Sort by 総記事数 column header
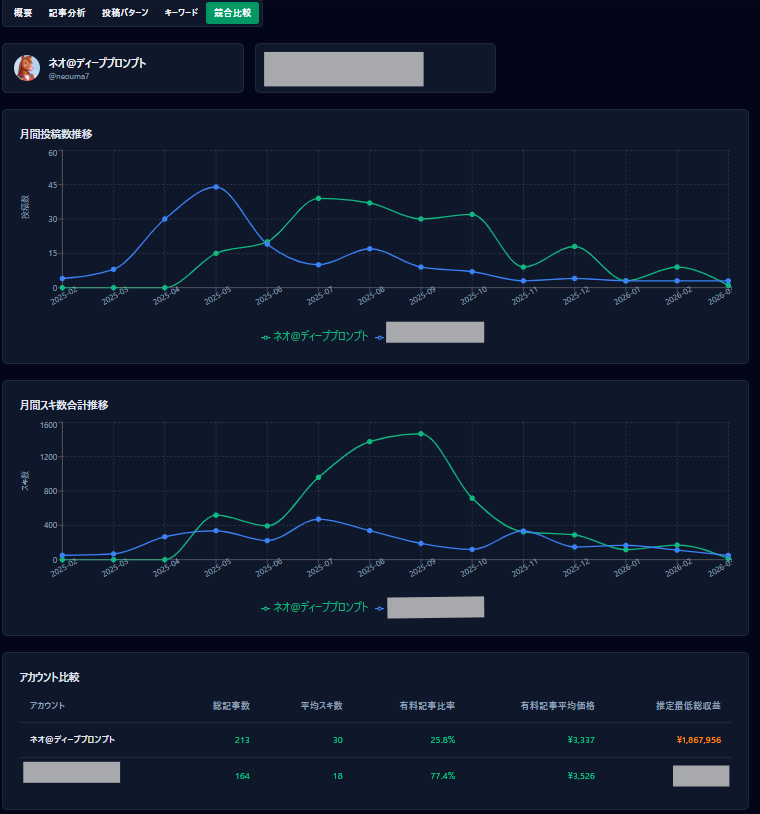The height and width of the screenshot is (814, 760). 231,706
